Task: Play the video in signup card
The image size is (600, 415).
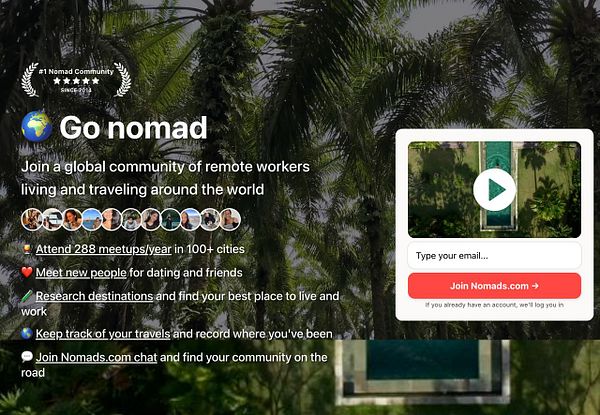Action: coord(494,190)
